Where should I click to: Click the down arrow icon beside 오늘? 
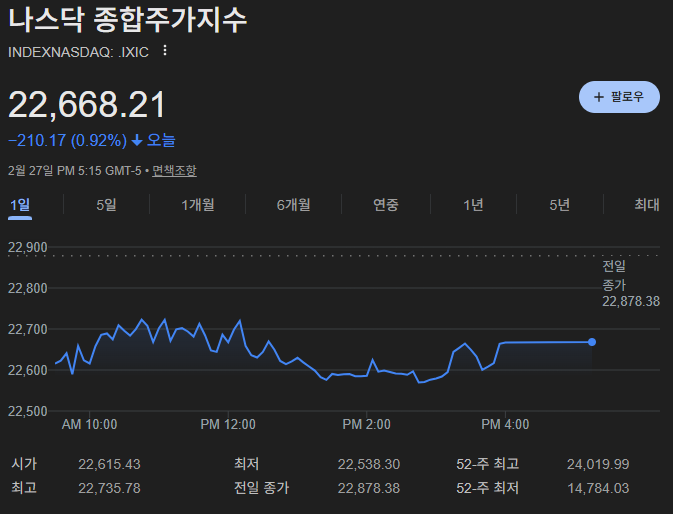[x=137, y=141]
